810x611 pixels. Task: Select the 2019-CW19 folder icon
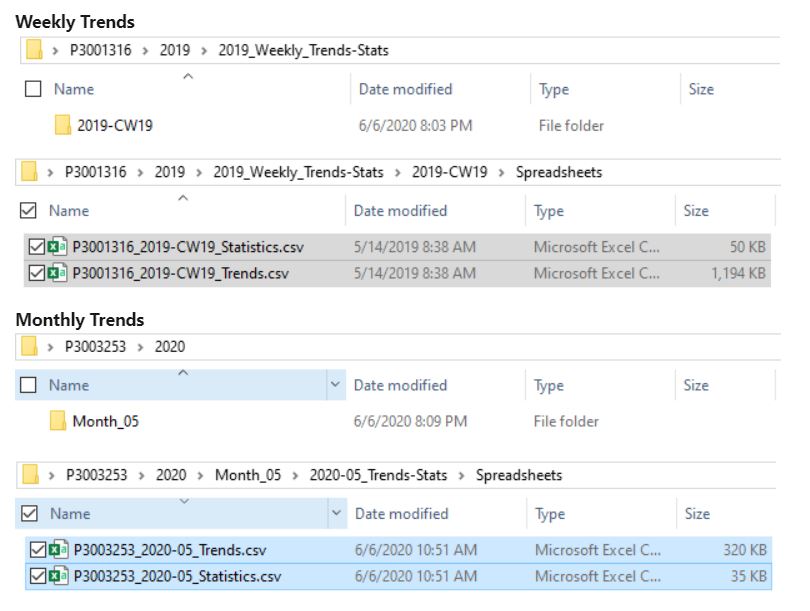coord(63,125)
